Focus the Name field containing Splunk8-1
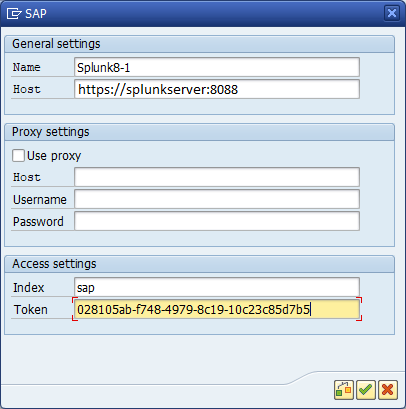 pos(217,67)
